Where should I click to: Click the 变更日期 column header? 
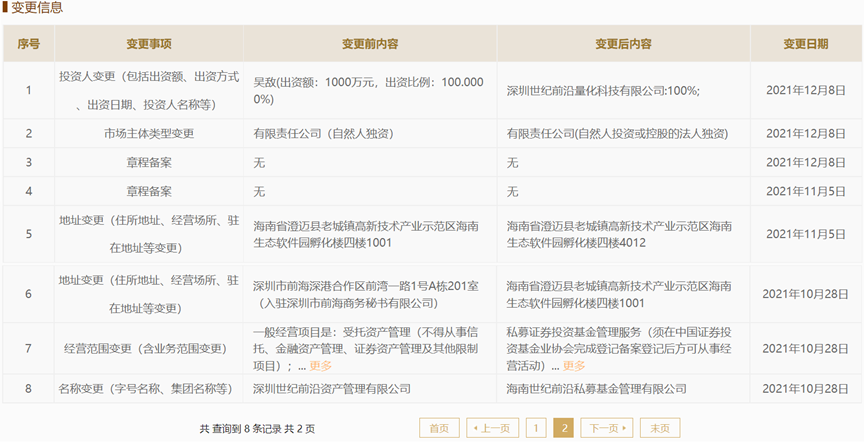click(x=806, y=44)
